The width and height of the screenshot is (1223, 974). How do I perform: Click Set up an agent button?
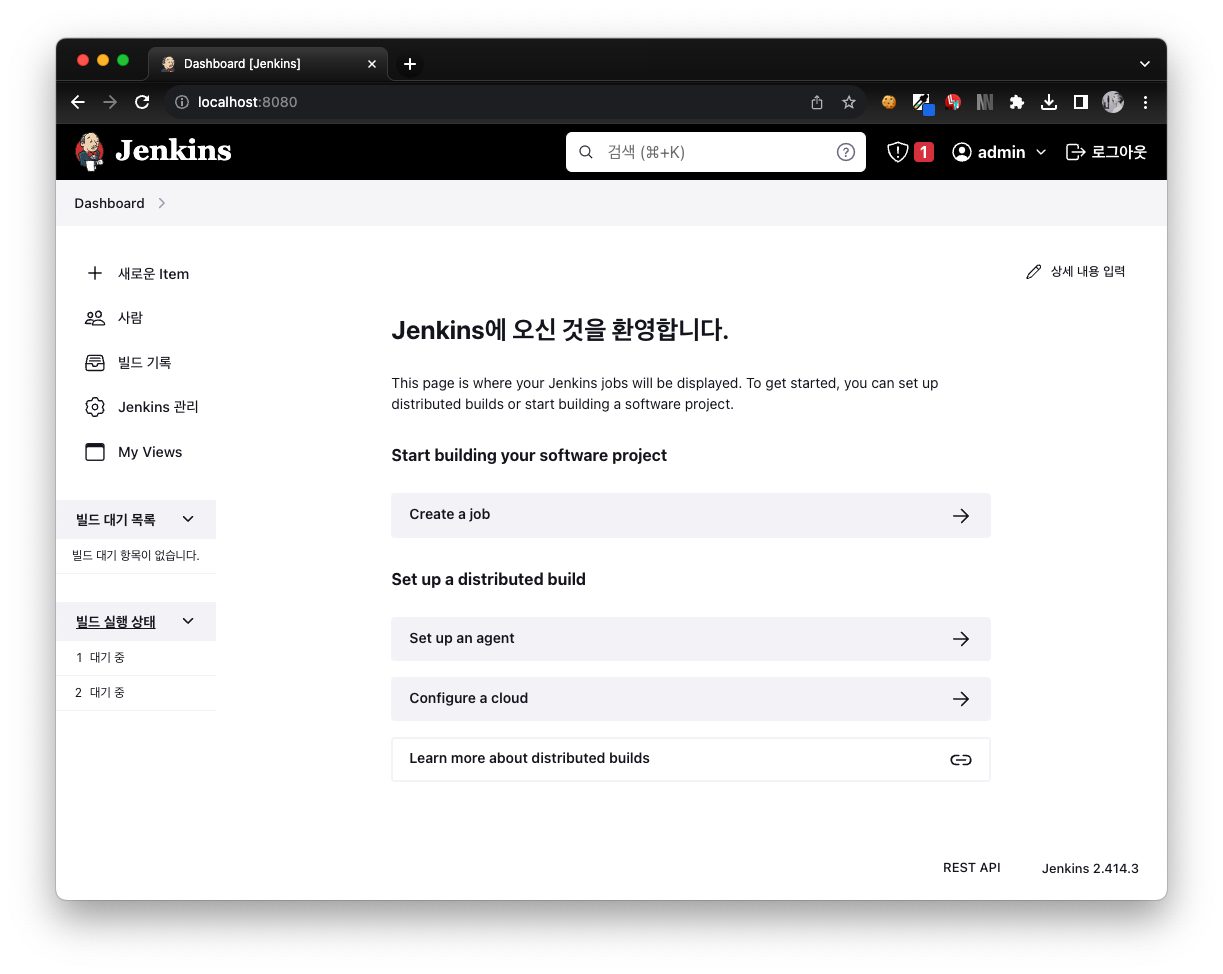point(691,639)
